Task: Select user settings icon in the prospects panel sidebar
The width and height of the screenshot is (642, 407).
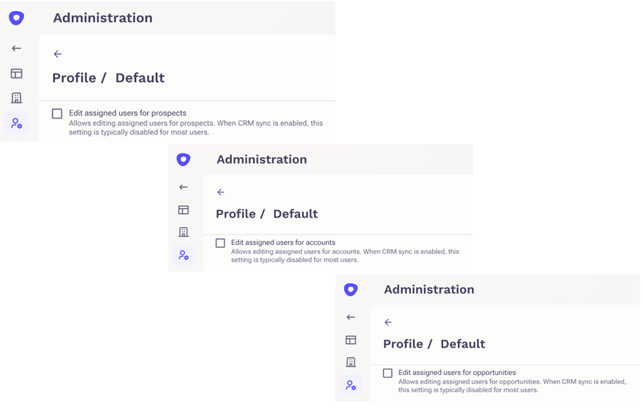Action: 16,123
